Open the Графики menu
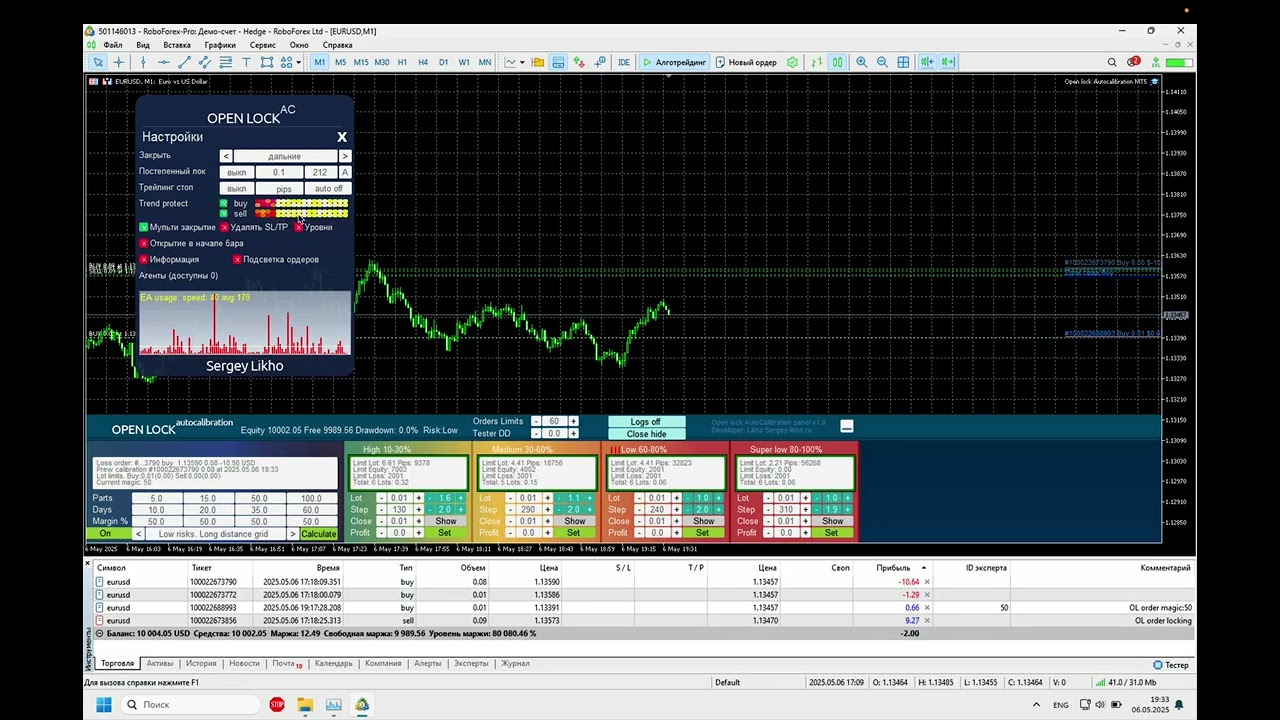1280x720 pixels. tap(220, 45)
